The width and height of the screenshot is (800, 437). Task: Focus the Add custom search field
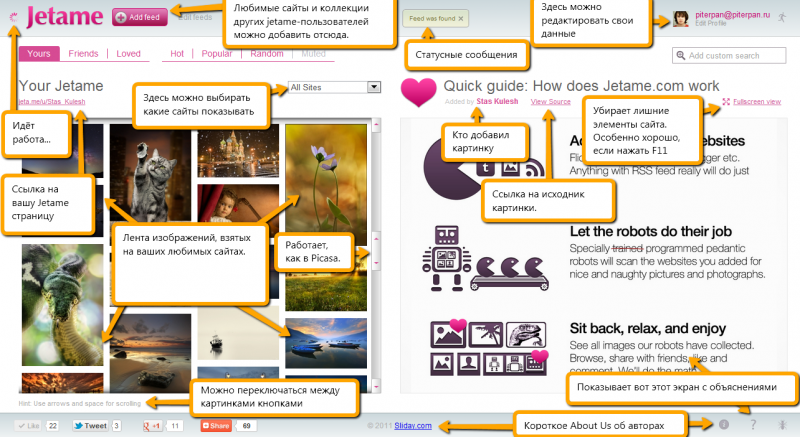729,55
